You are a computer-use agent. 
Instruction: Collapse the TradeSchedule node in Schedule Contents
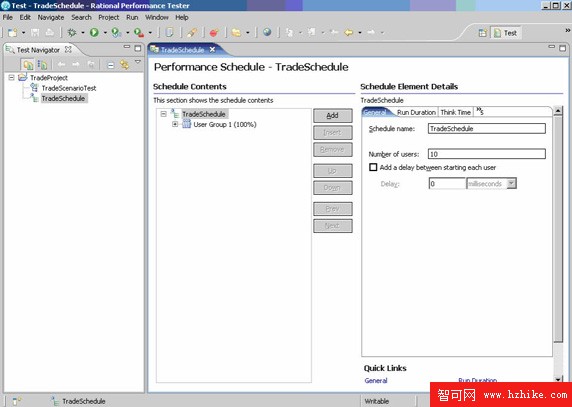(163, 114)
